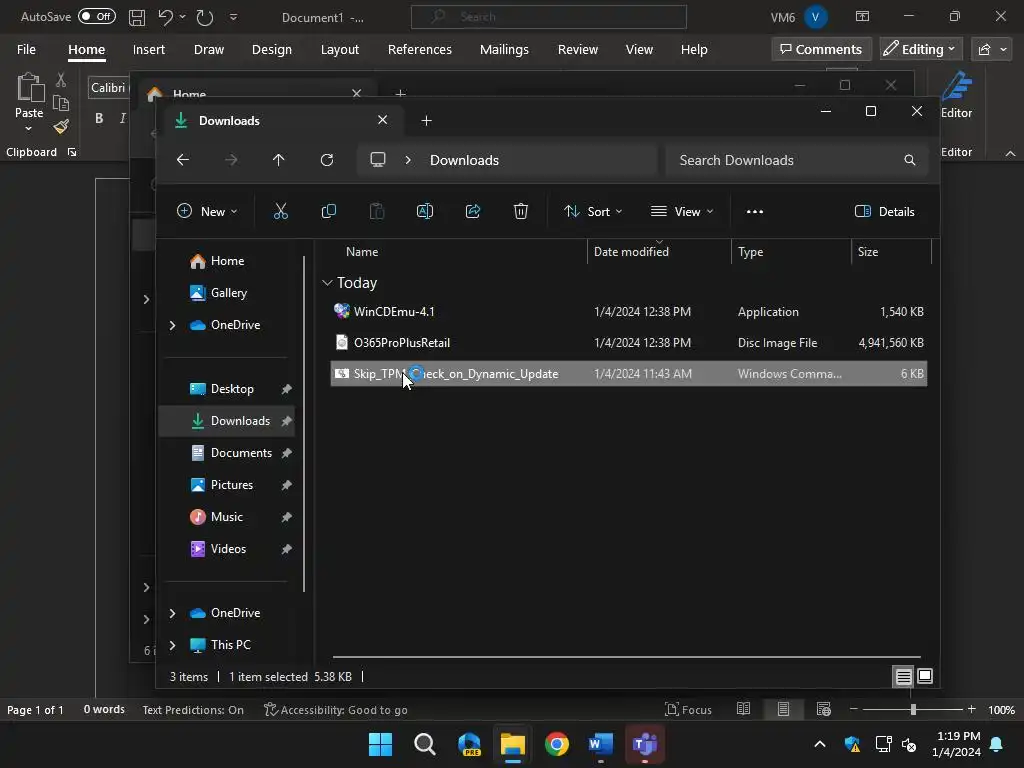1024x768 pixels.
Task: Add a new Explorer tab
Action: pos(426,121)
